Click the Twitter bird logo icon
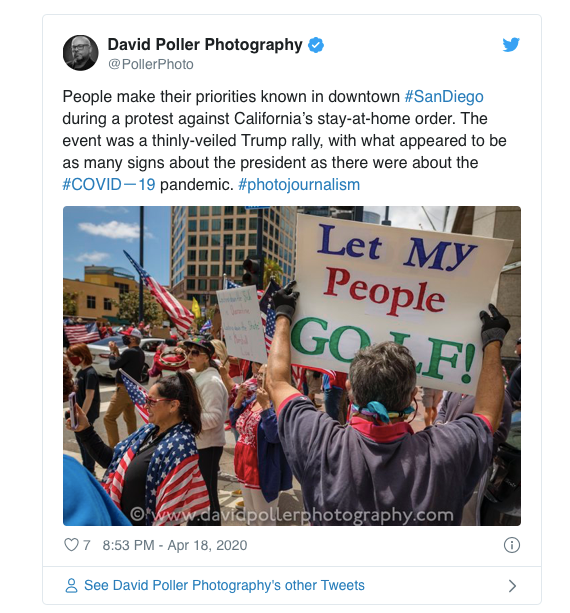The height and width of the screenshot is (613, 570). tap(511, 45)
